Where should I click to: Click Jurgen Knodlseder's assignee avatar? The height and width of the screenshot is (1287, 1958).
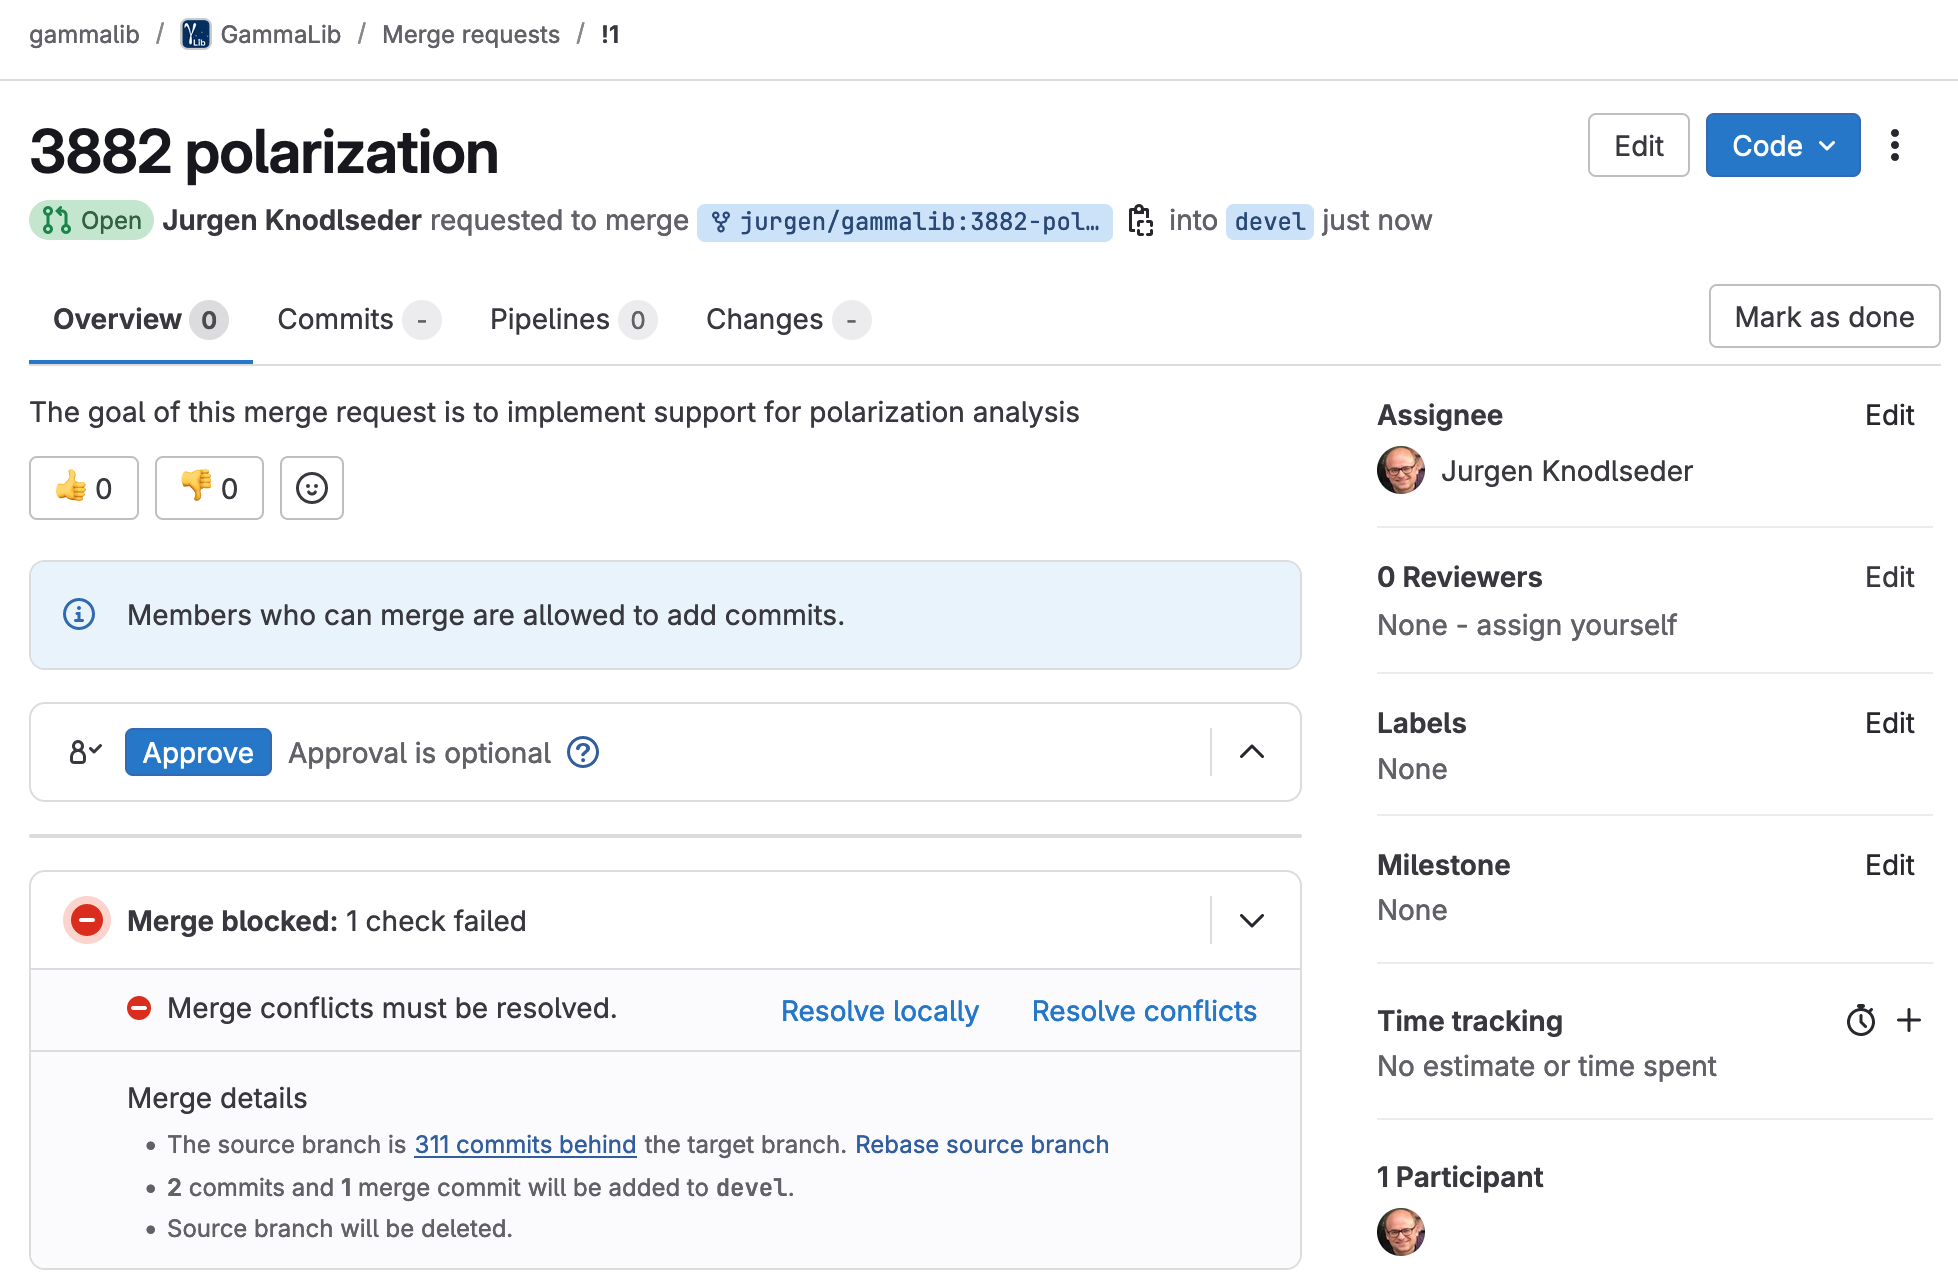click(1400, 470)
